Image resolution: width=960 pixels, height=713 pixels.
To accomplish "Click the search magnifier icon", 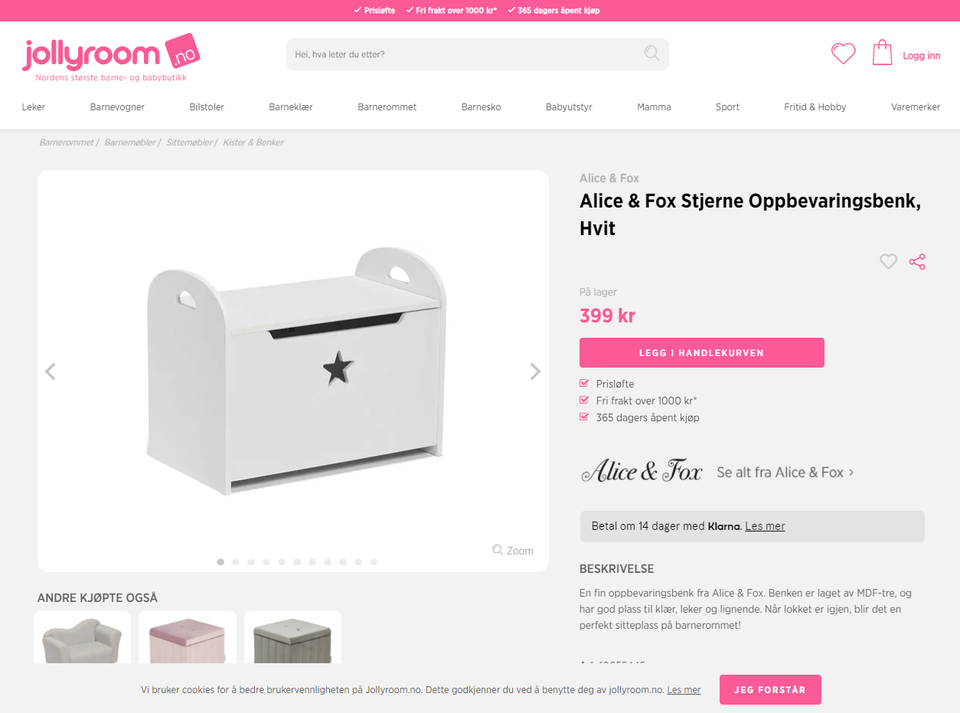I will click(x=651, y=54).
